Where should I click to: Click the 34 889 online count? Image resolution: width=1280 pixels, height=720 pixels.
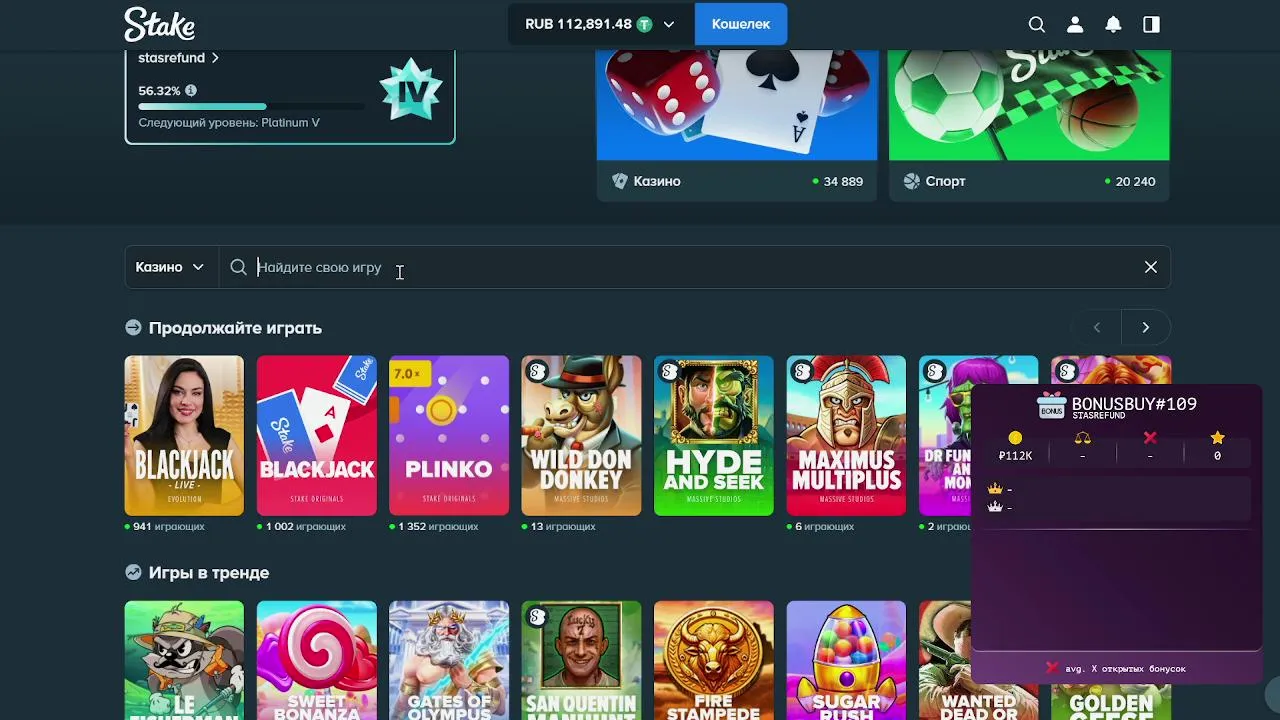point(843,181)
